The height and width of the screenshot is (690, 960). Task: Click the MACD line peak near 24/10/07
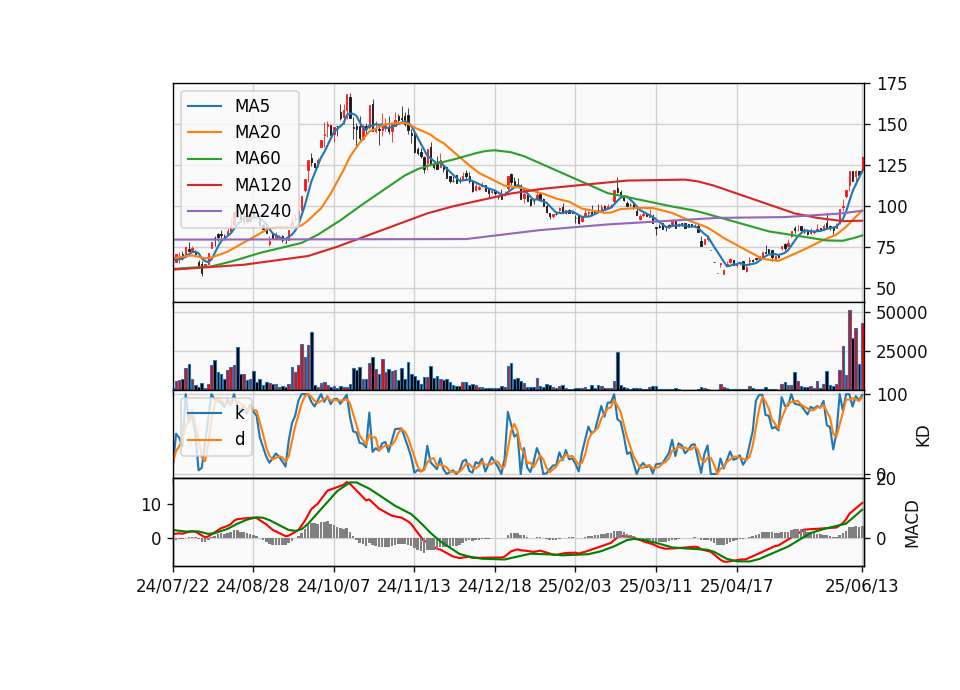pyautogui.click(x=349, y=482)
